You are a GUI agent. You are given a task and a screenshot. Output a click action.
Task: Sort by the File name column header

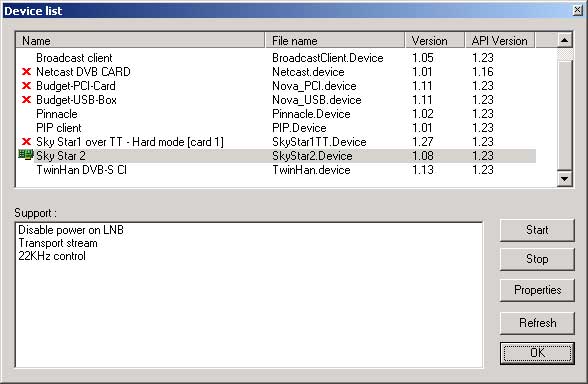(335, 40)
